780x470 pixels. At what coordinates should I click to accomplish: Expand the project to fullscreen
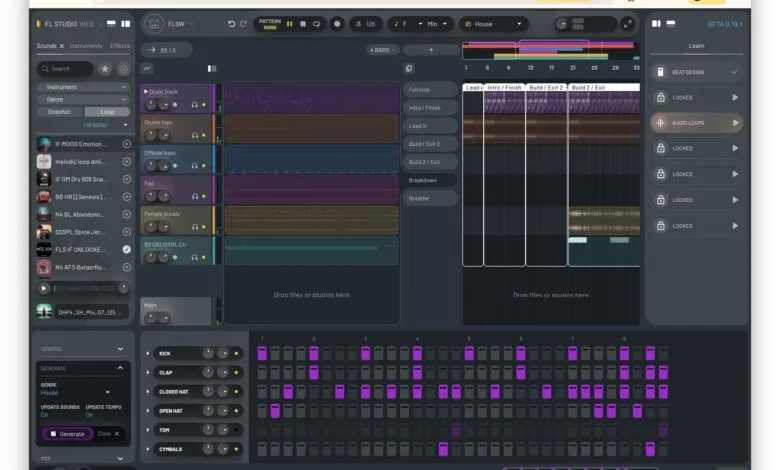point(628,24)
